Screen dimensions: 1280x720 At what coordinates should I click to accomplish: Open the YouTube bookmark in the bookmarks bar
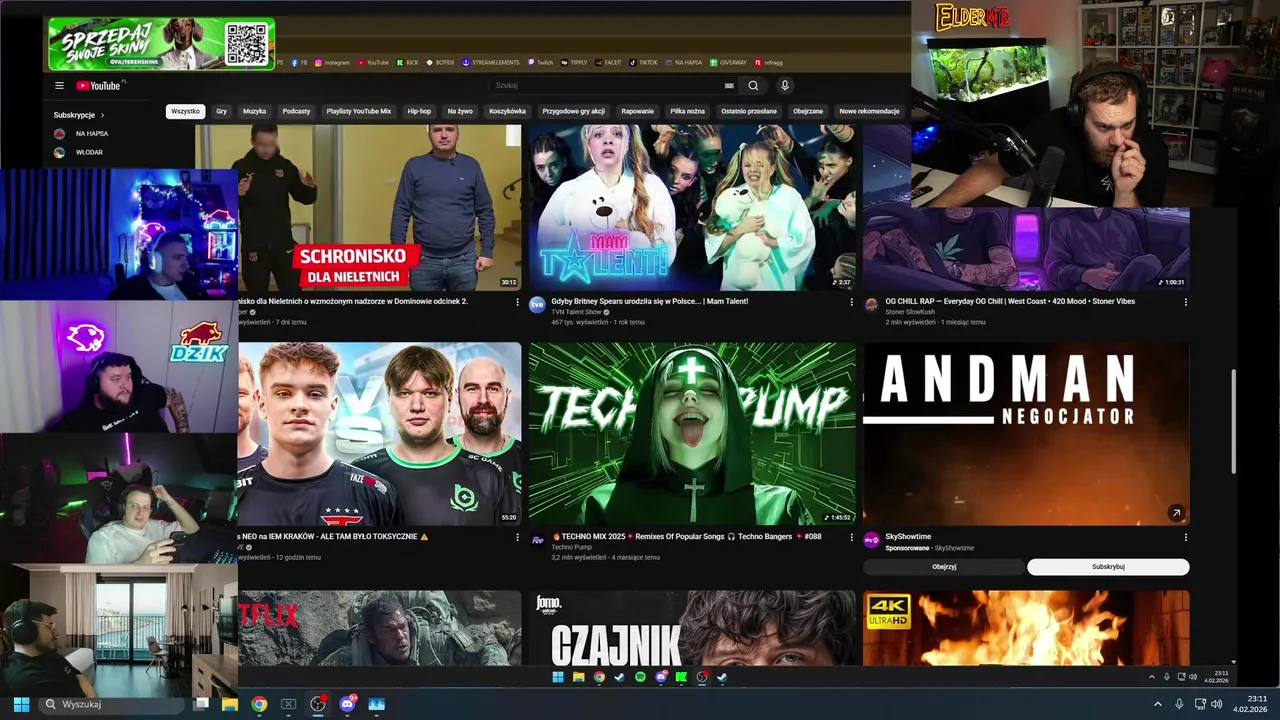(x=373, y=62)
